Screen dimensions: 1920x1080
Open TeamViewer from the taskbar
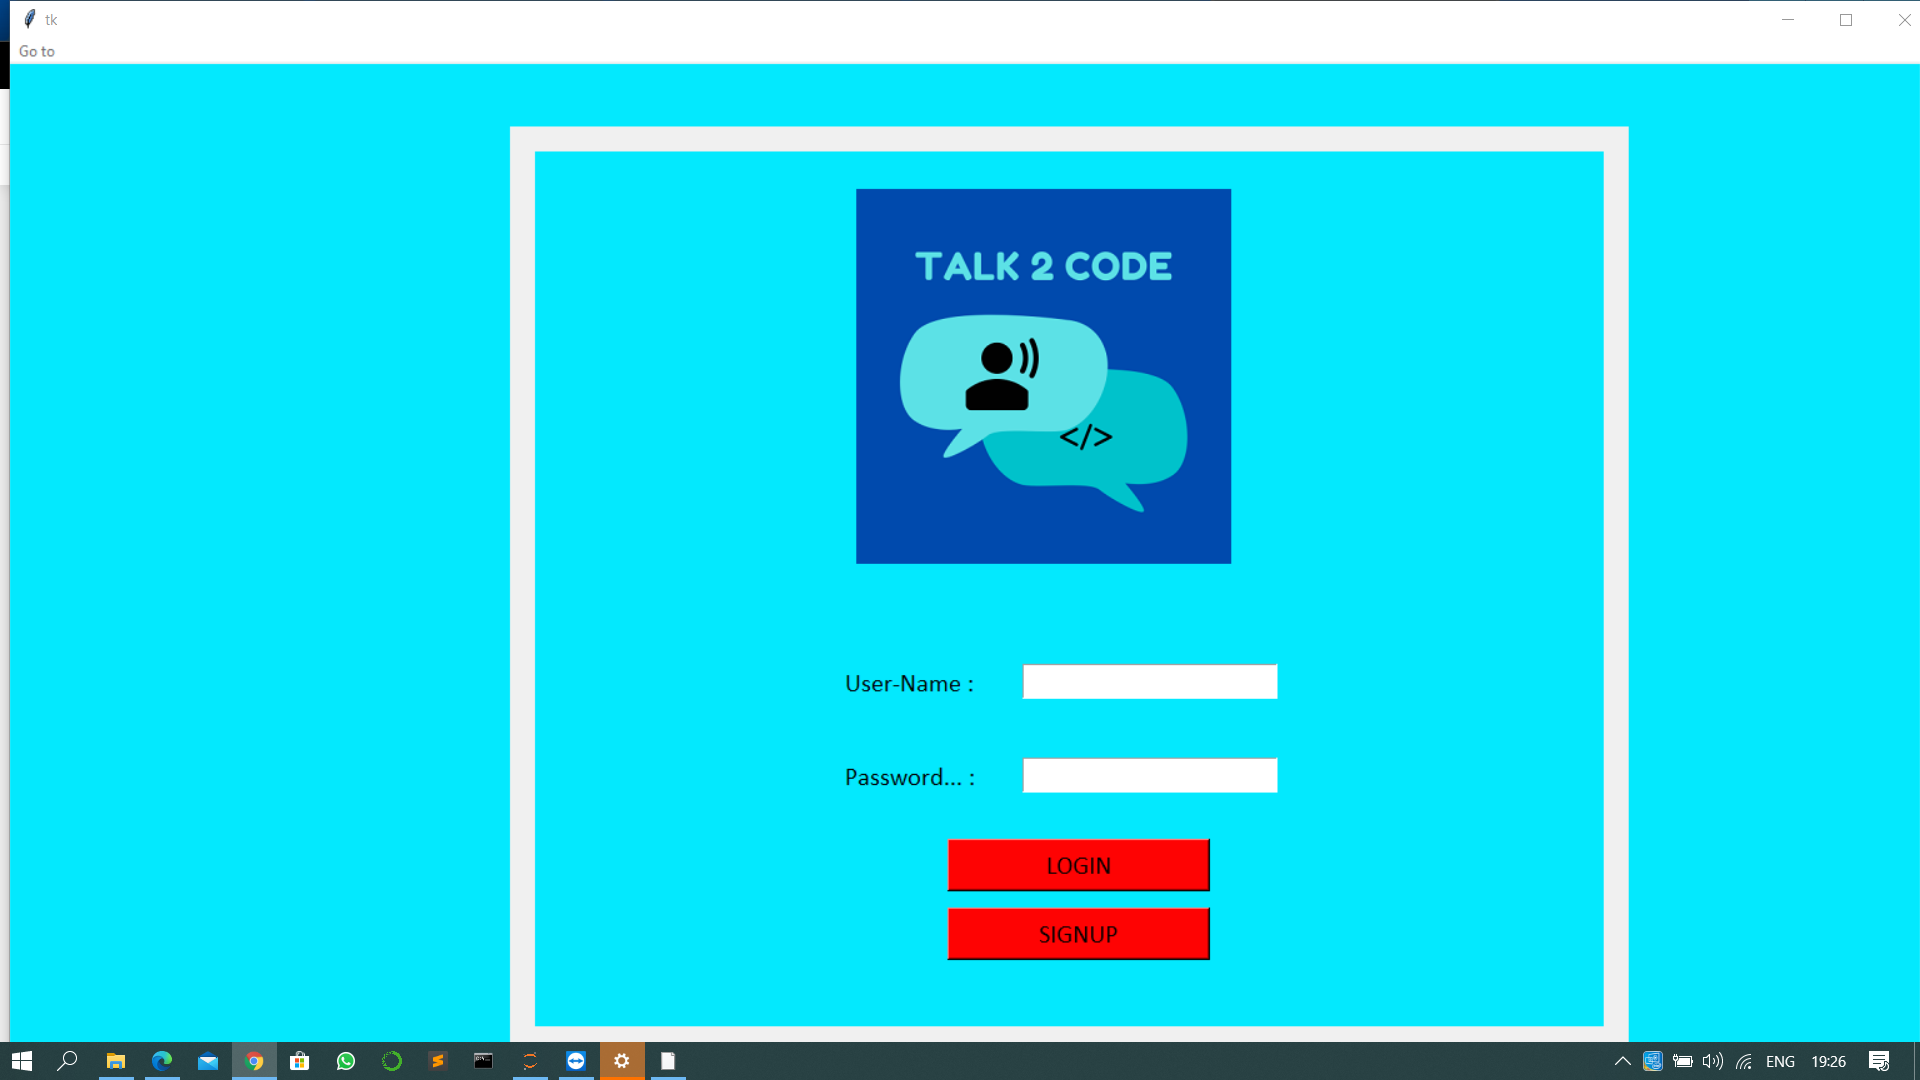(x=576, y=1061)
